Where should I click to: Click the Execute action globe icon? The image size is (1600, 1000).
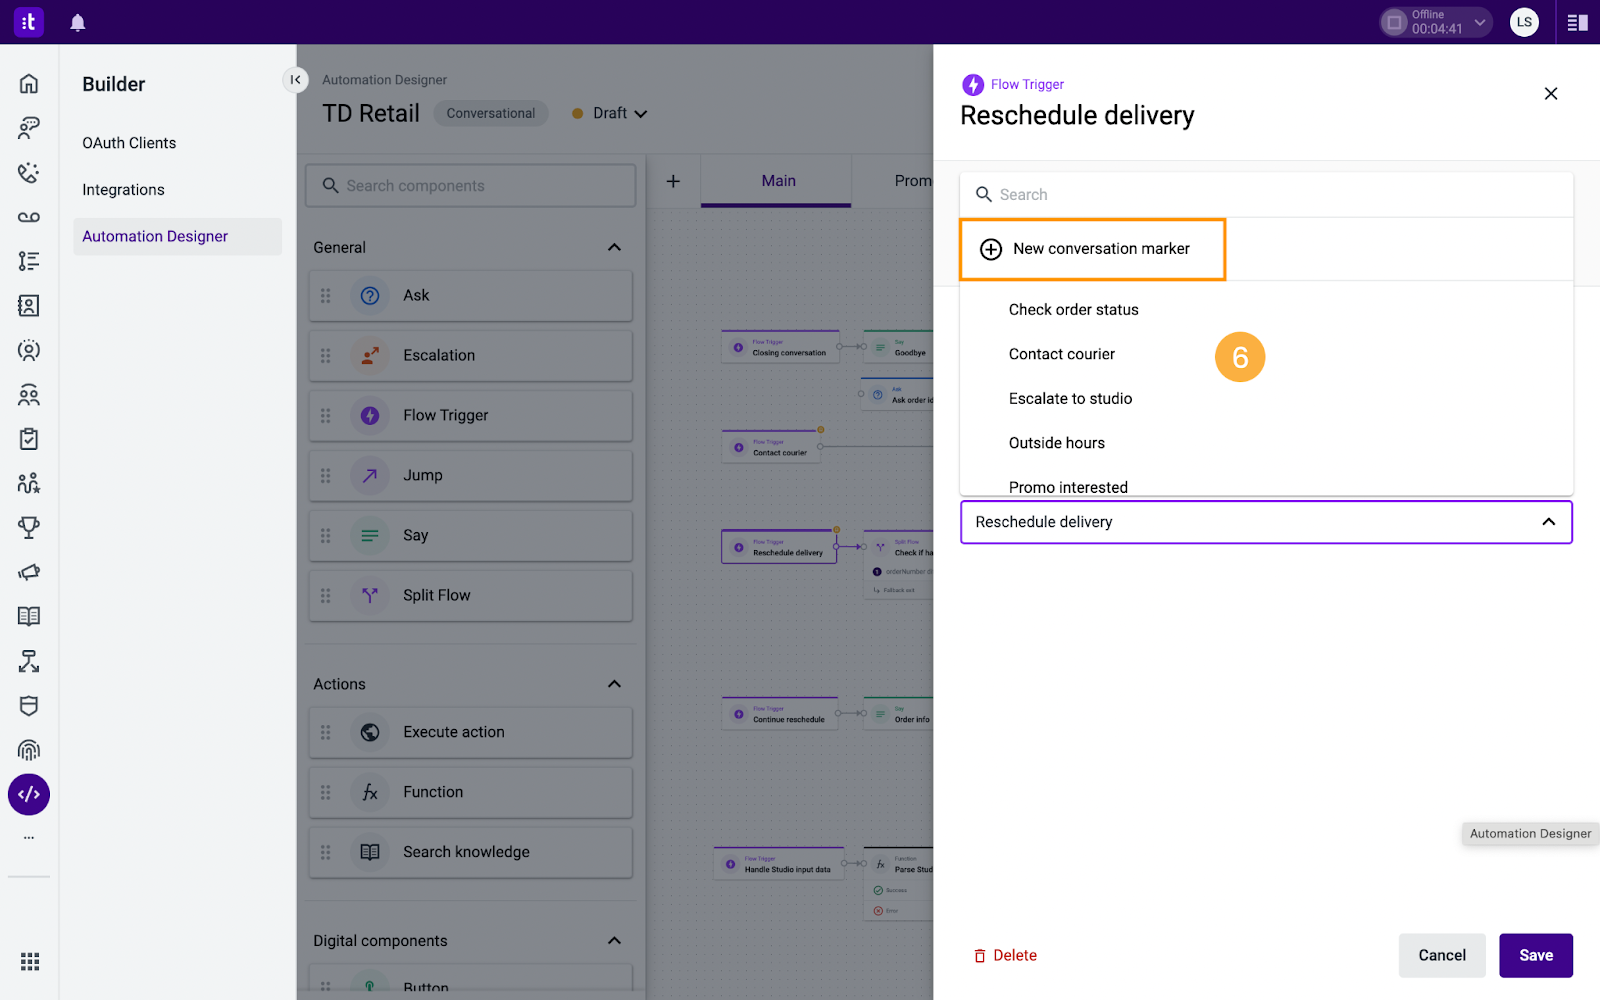pos(370,732)
